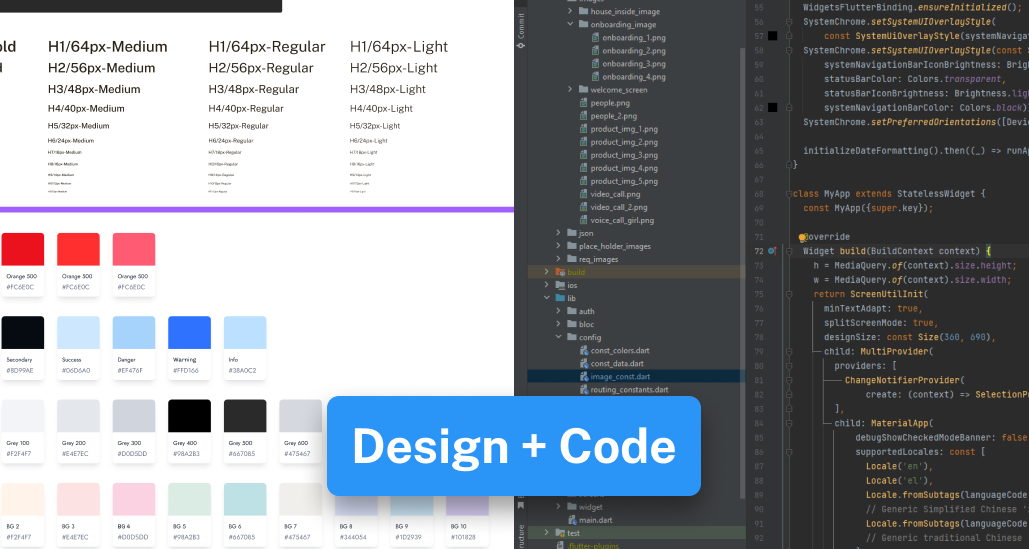
Task: Expand the house_inside_image folder
Action: click(x=569, y=11)
